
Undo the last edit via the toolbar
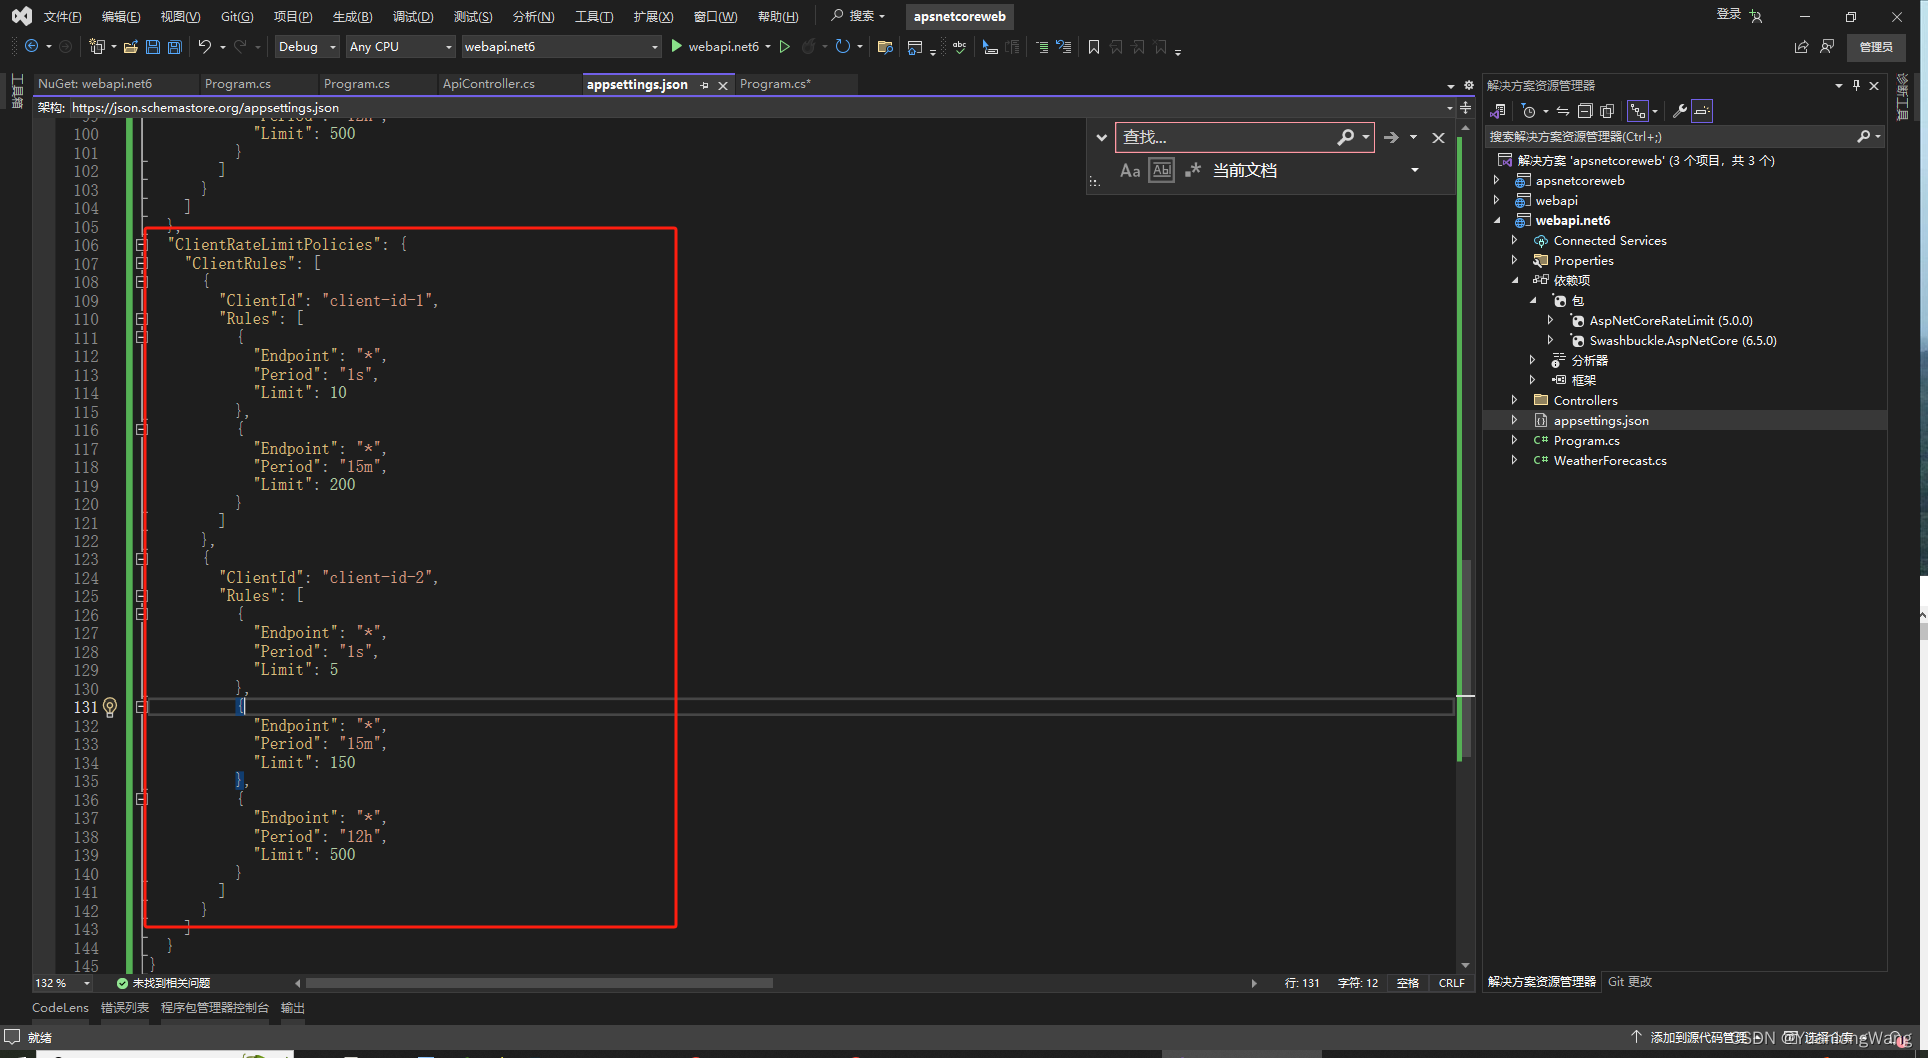(x=204, y=46)
